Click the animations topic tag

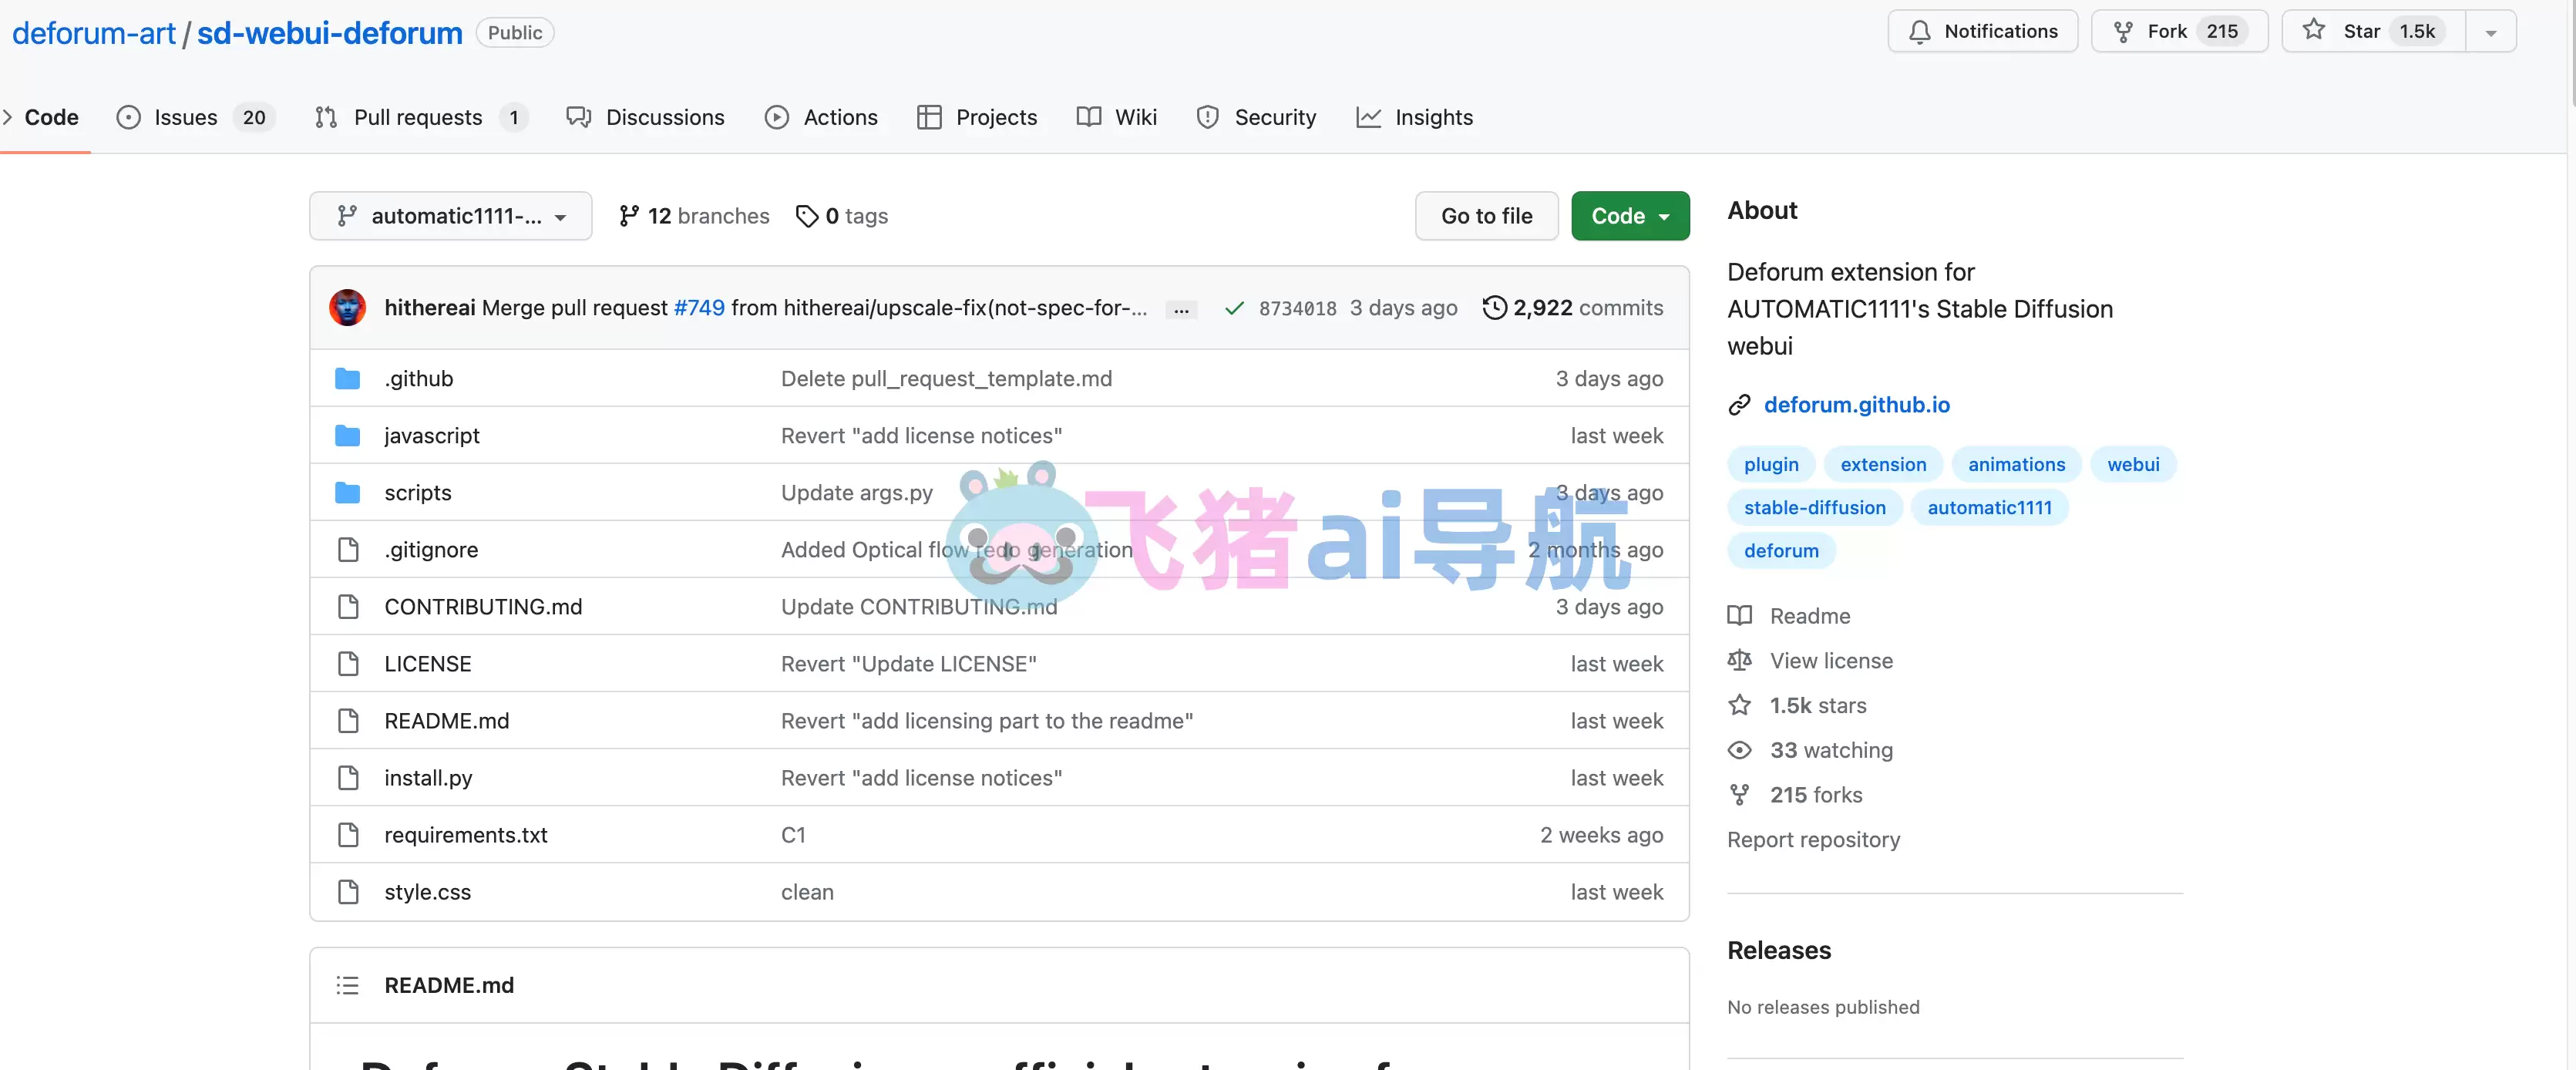click(2016, 464)
